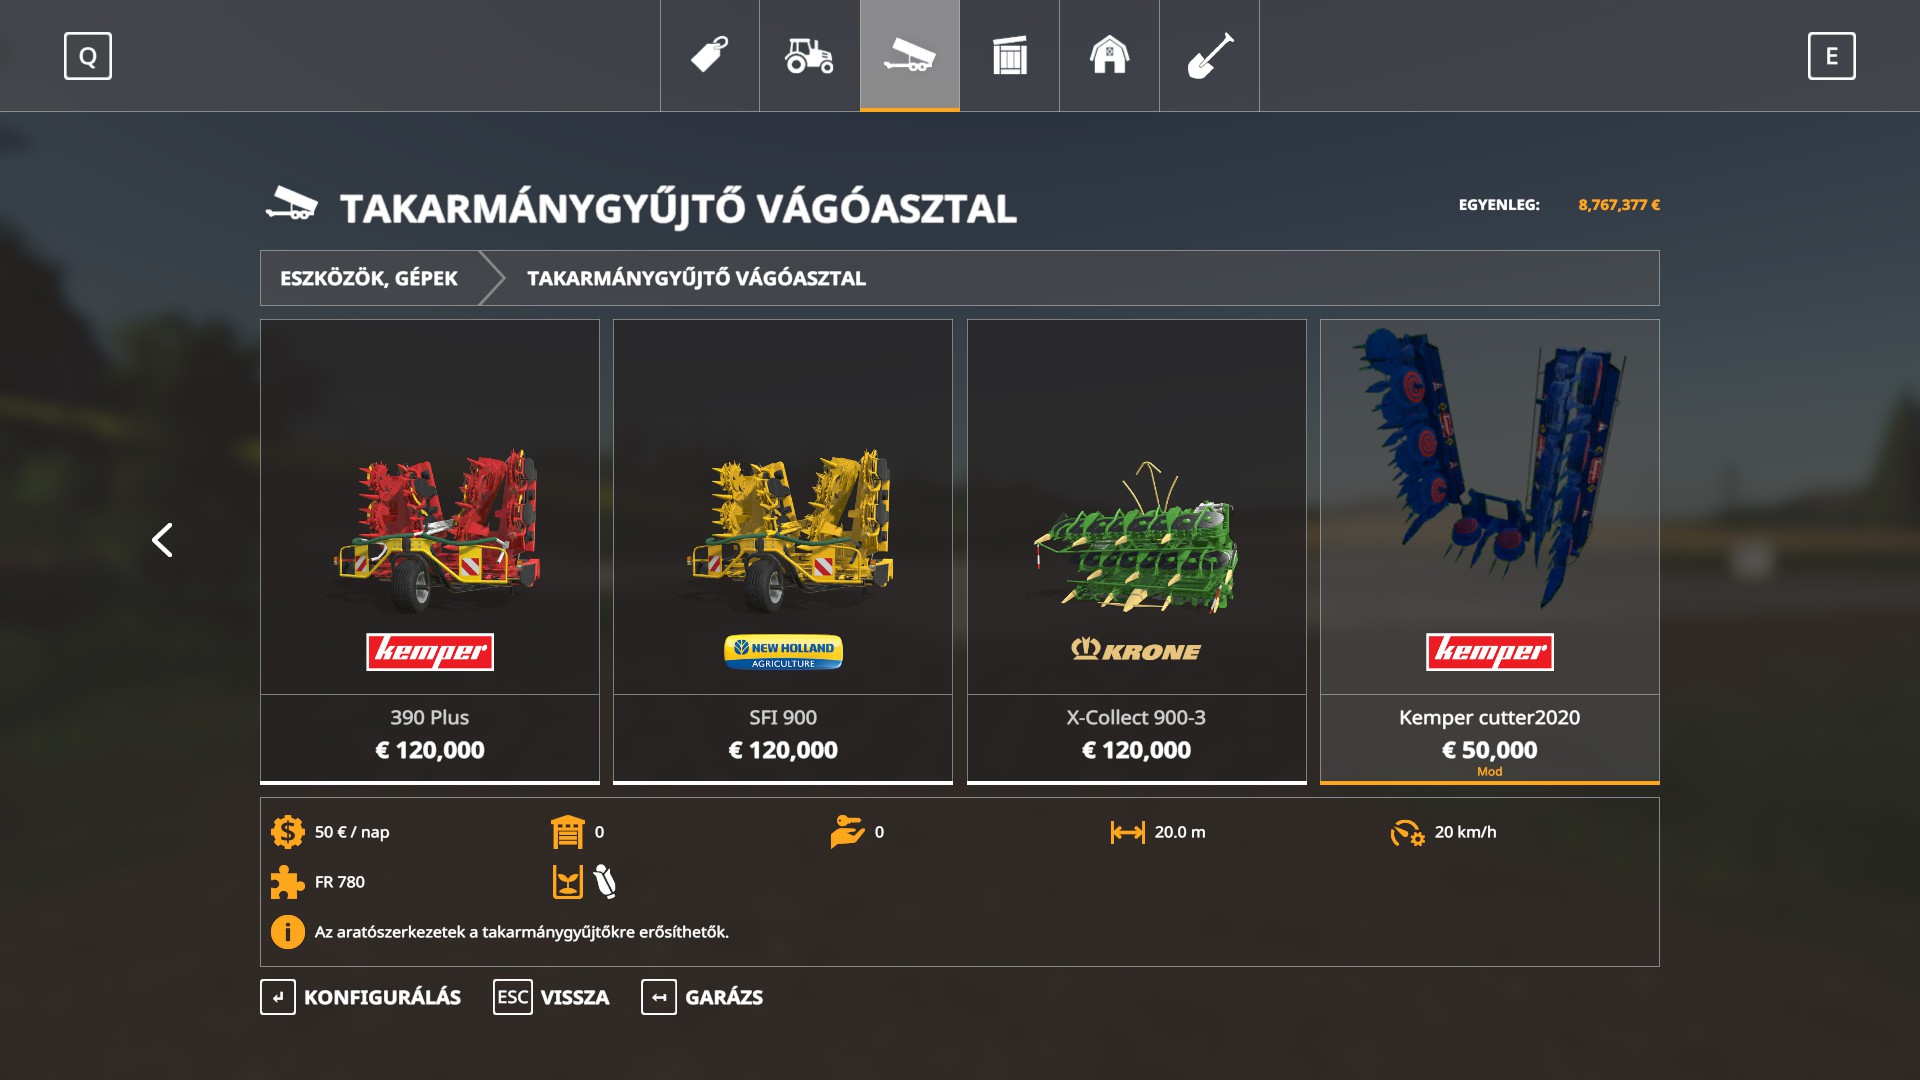The height and width of the screenshot is (1080, 1920).
Task: Click the VISSZA back button
Action: [551, 997]
